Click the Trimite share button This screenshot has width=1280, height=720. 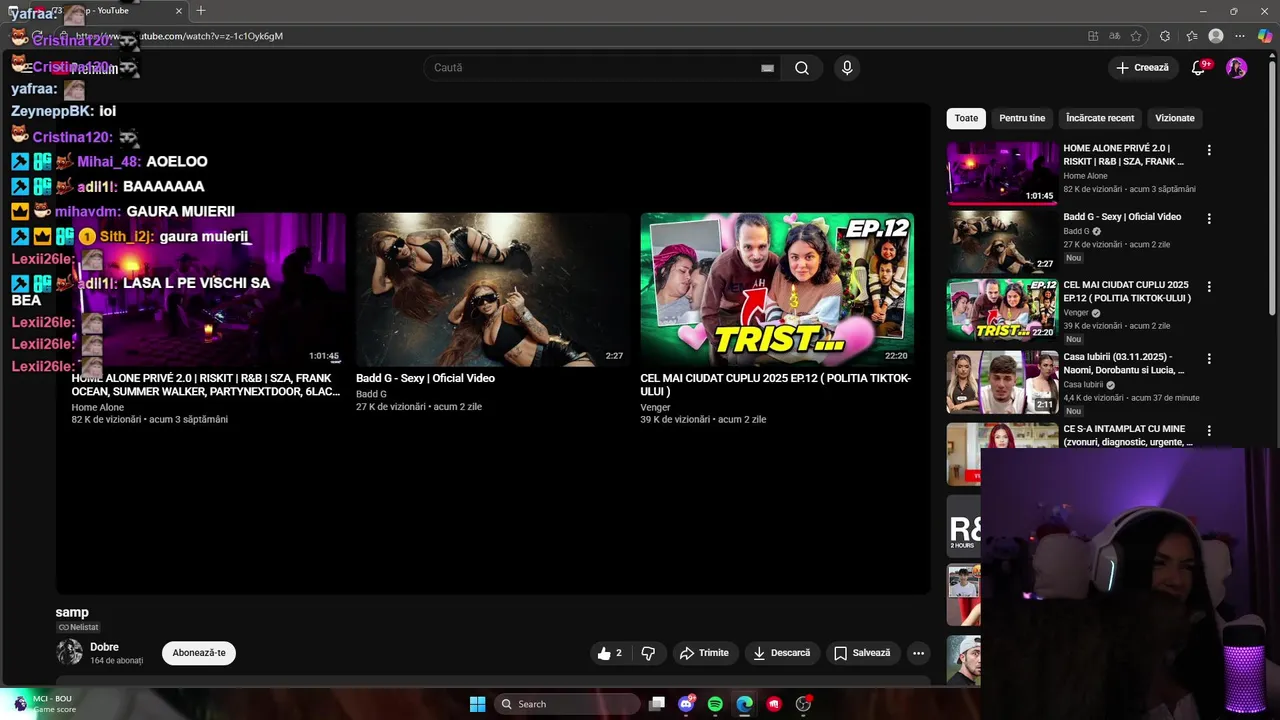pos(704,653)
